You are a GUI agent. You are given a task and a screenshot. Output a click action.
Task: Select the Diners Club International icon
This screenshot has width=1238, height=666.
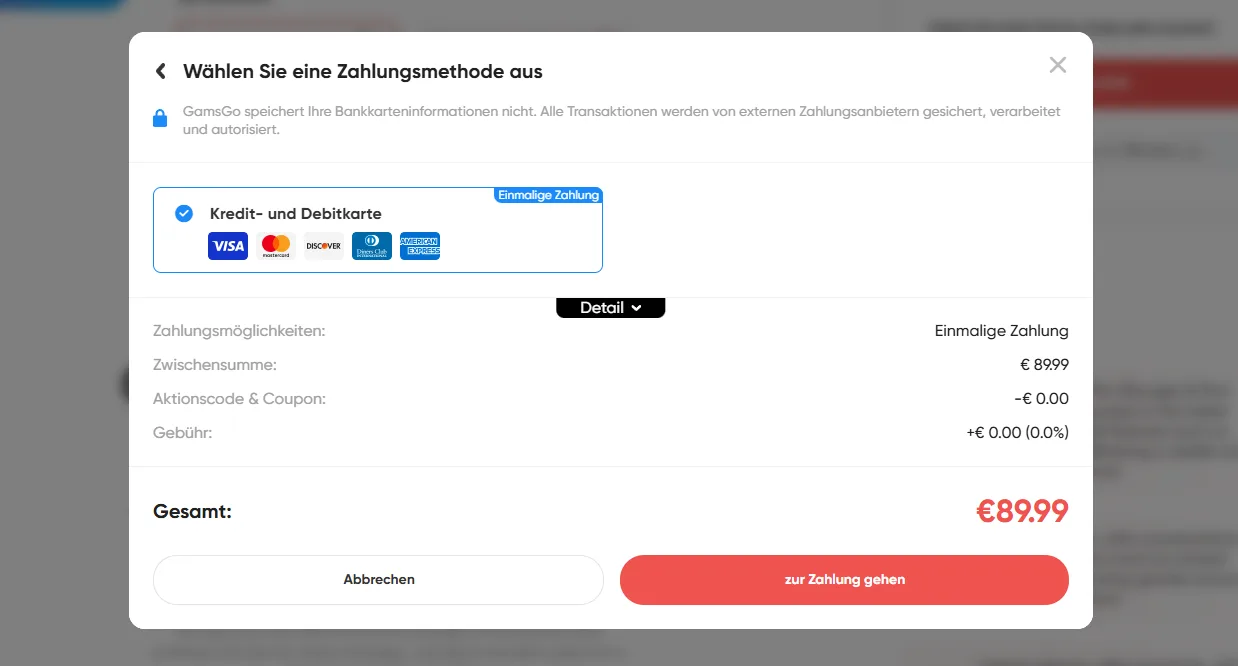pyautogui.click(x=371, y=246)
